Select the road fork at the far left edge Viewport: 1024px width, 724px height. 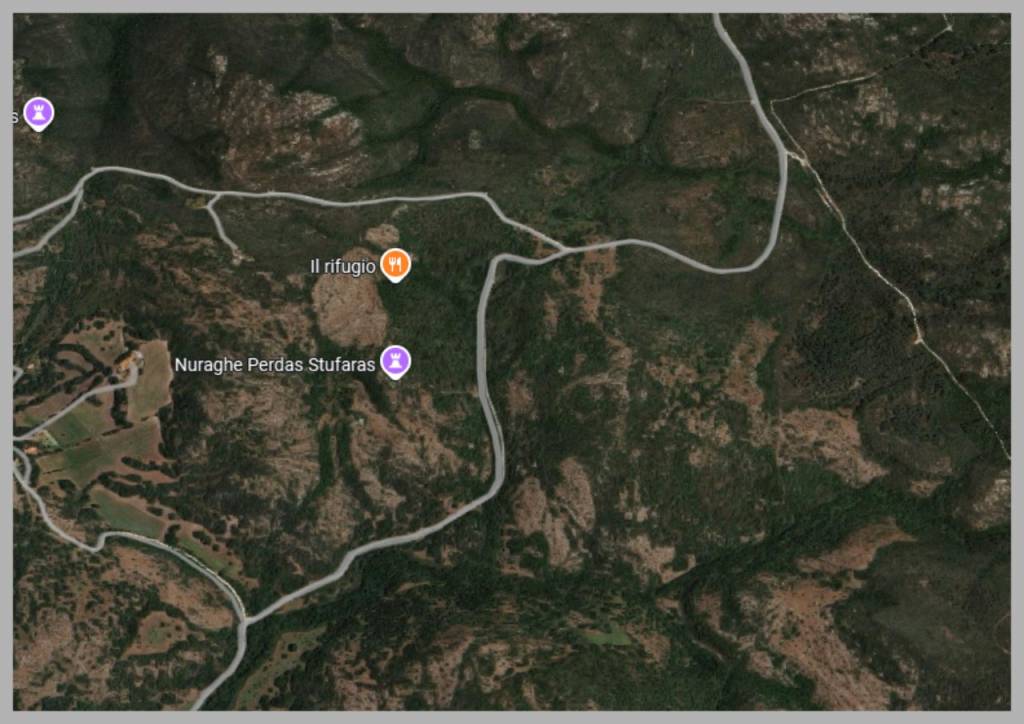(x=80, y=189)
